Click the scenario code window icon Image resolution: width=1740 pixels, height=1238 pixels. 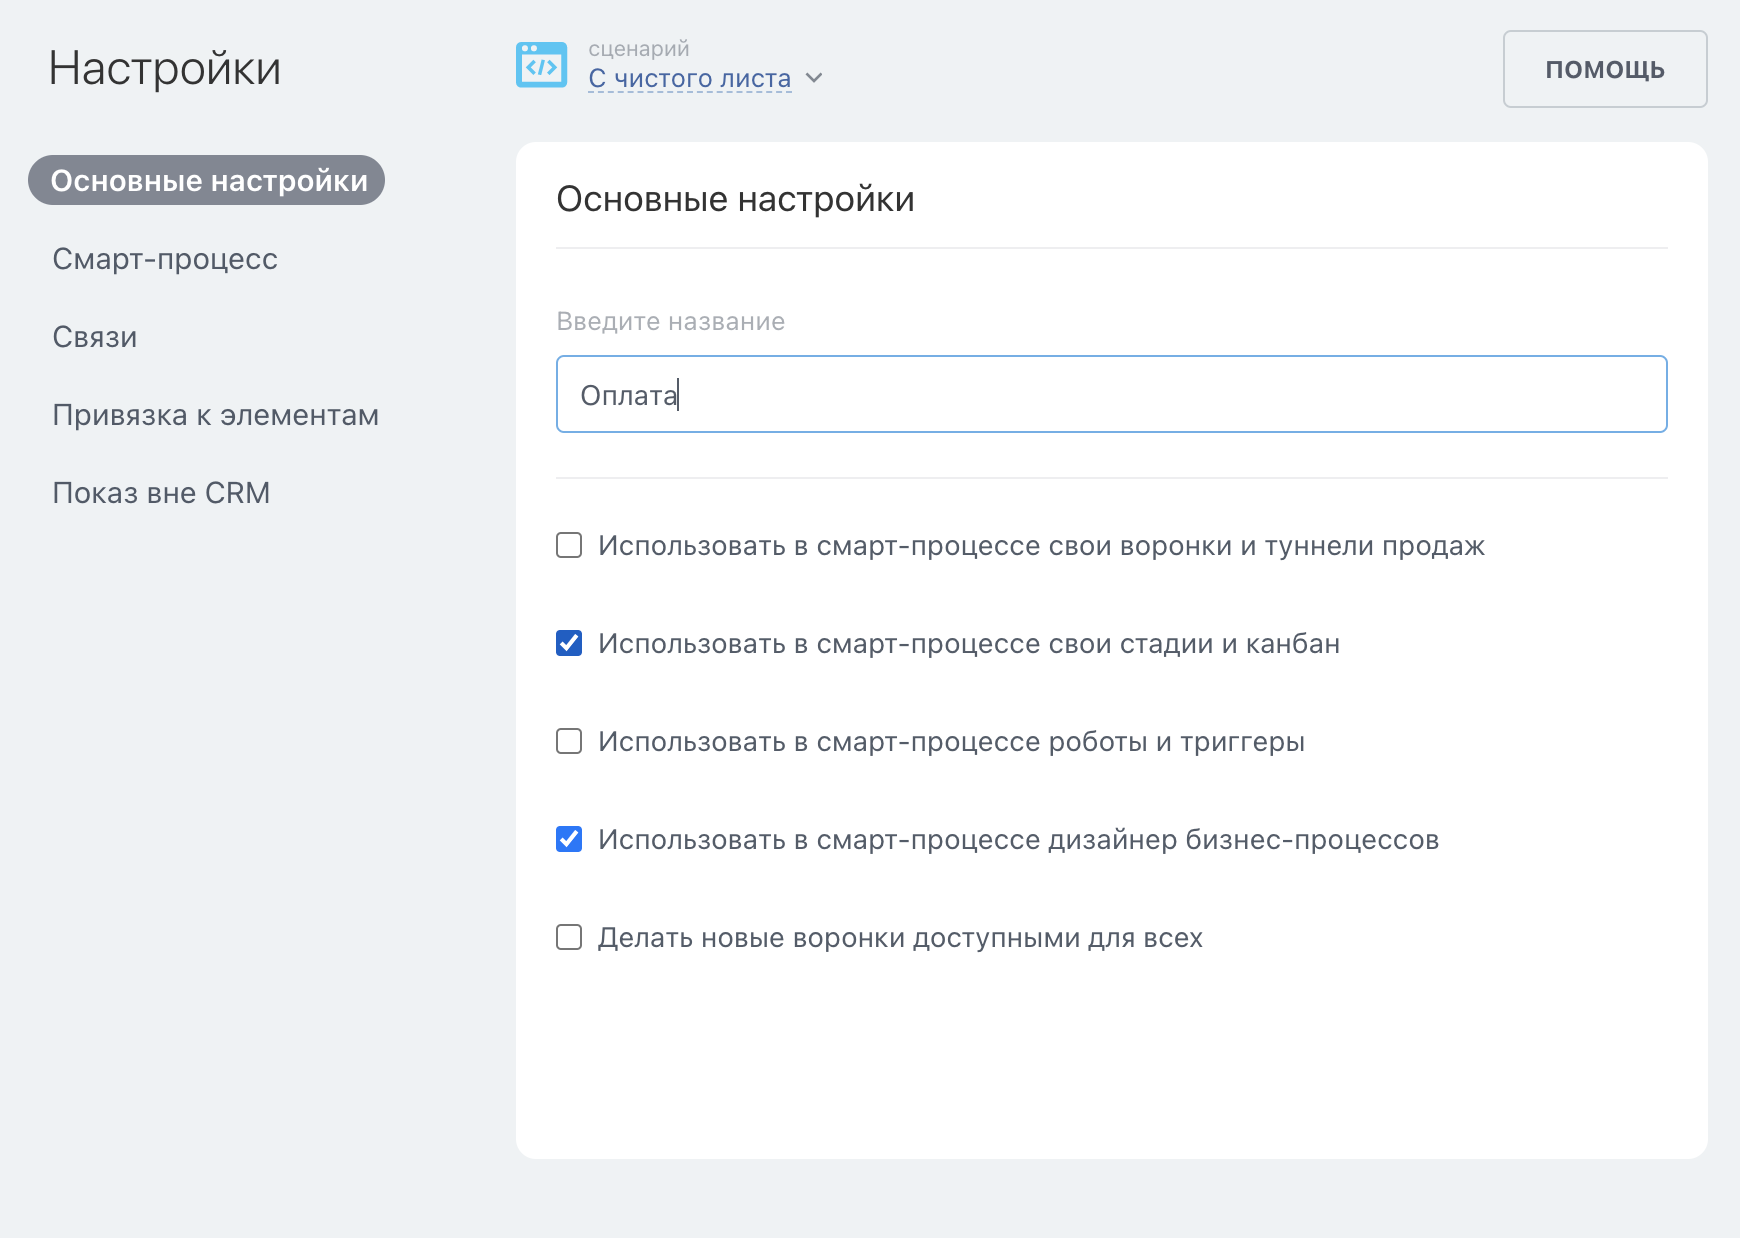pos(541,65)
